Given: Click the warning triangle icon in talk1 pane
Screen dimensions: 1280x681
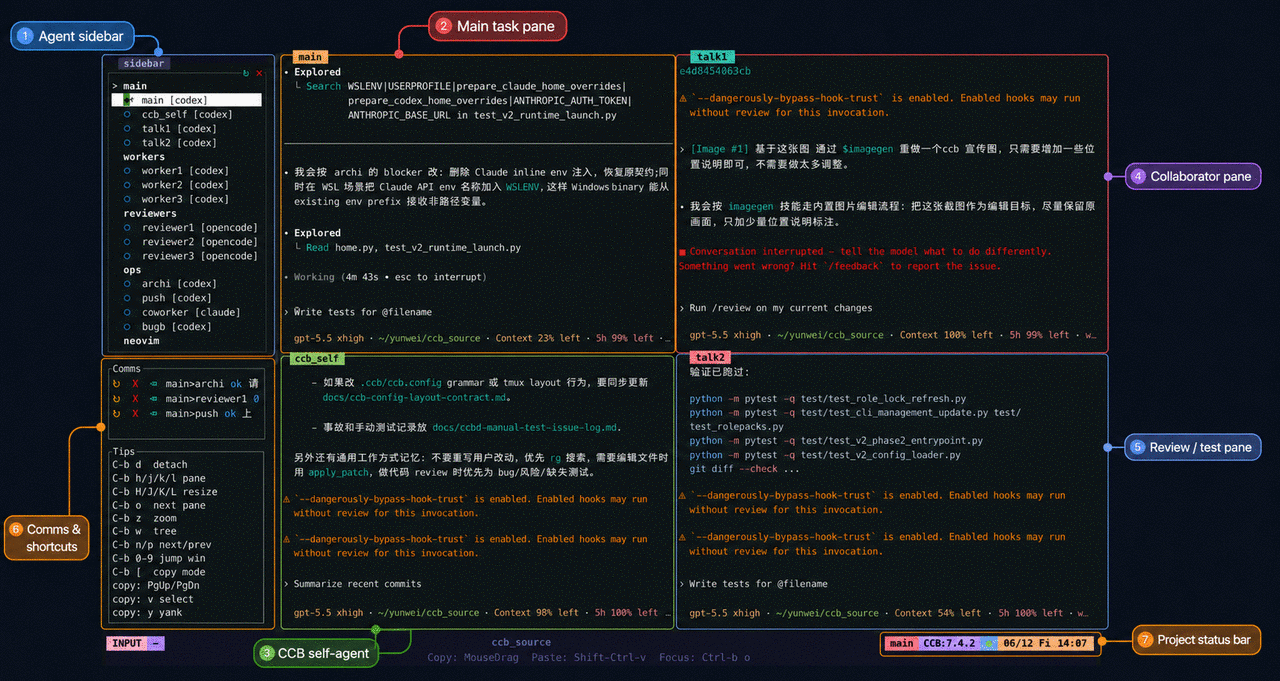Looking at the screenshot, I should coord(684,99).
